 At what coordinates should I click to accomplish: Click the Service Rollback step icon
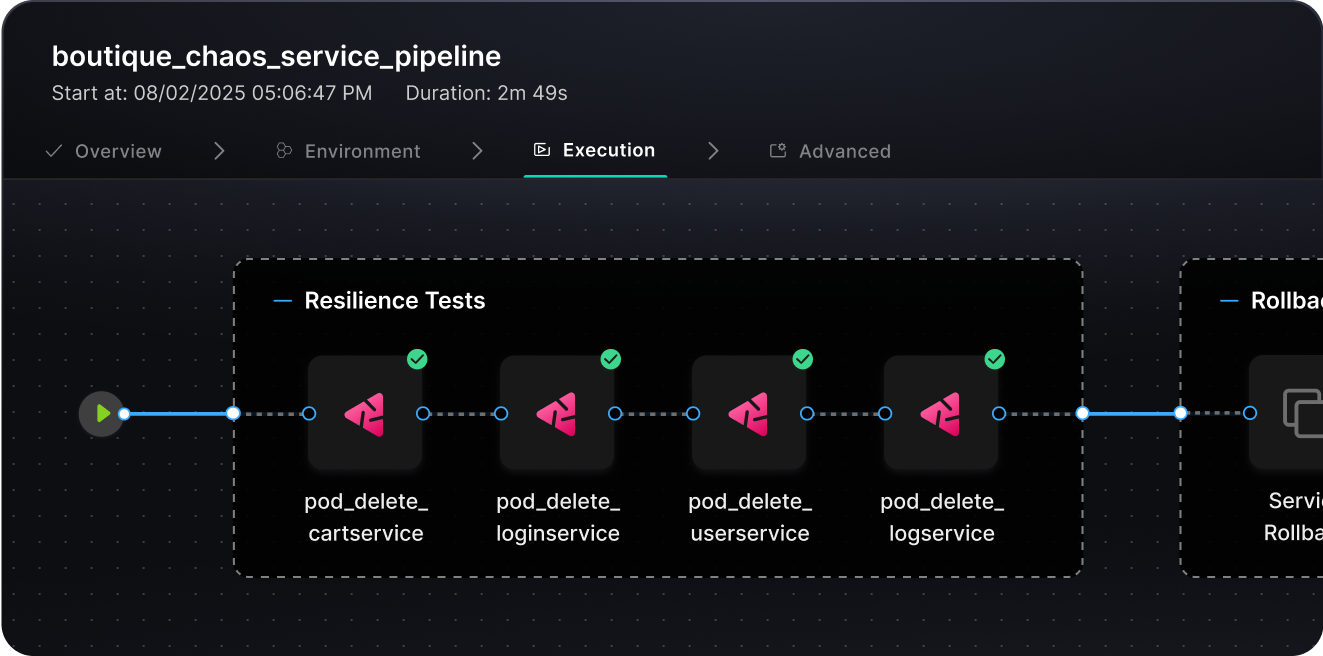pos(1286,413)
